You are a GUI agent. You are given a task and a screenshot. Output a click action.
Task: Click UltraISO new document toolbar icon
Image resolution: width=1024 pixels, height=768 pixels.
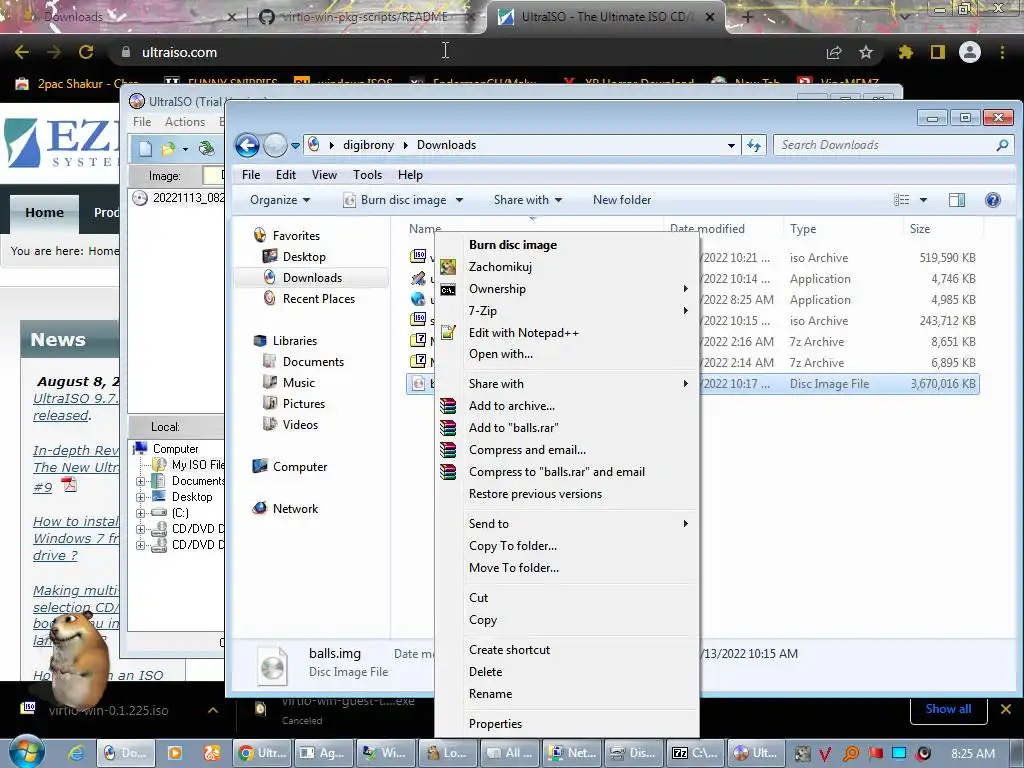[x=145, y=149]
